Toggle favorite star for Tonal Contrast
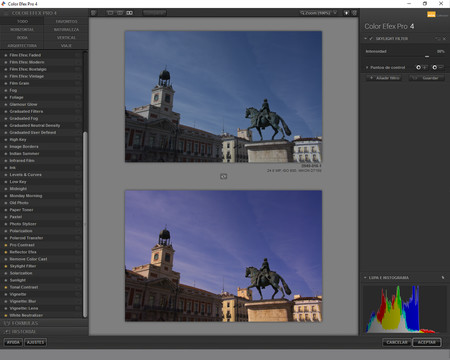The height and width of the screenshot is (360, 450). [6, 287]
